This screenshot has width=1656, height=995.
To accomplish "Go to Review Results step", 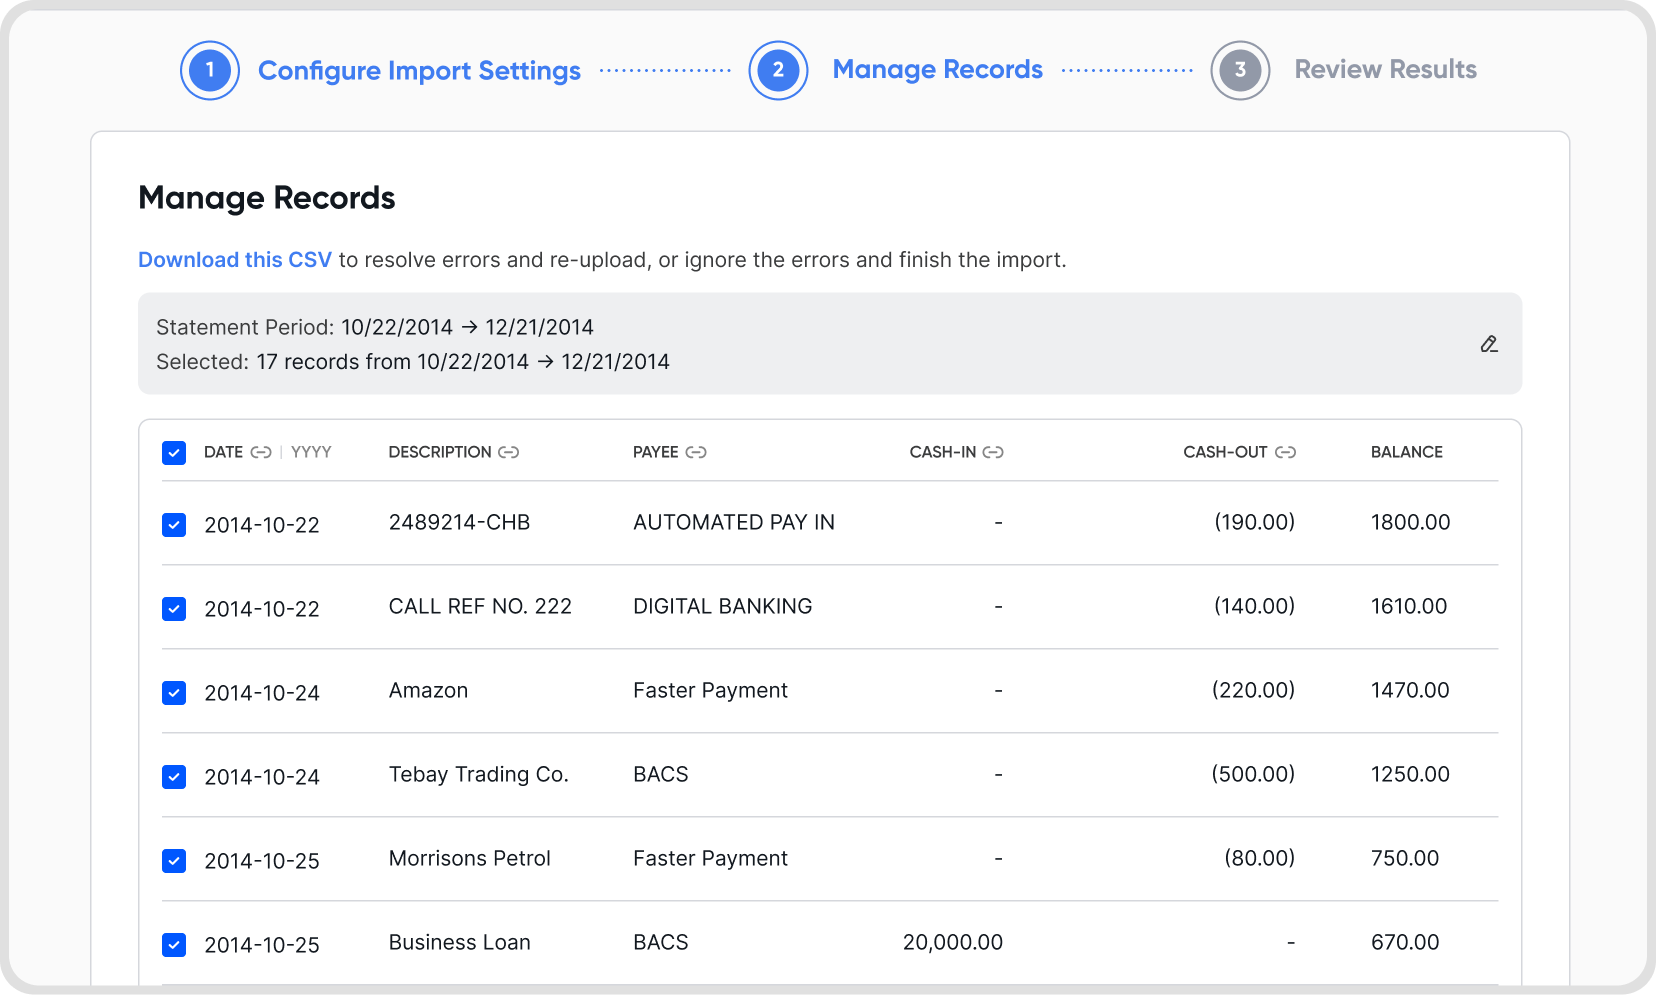I will point(1385,69).
